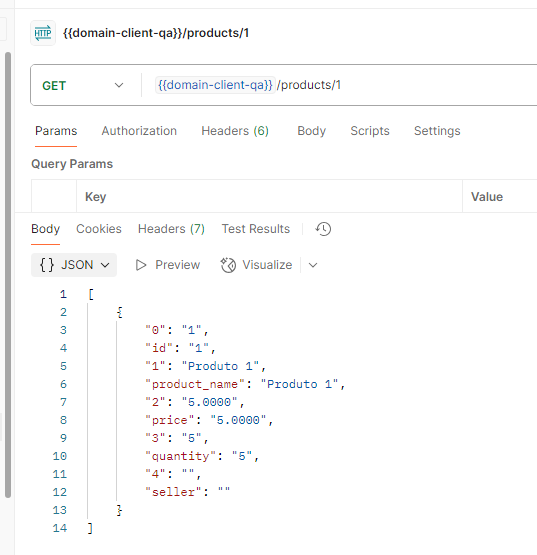View the response Cookies tab

99,229
